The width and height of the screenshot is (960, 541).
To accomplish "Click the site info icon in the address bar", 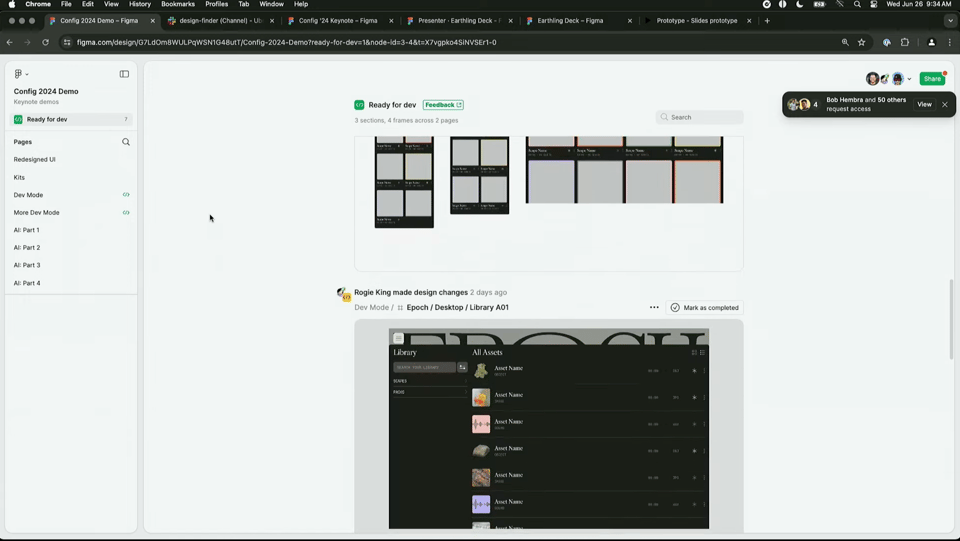I will [x=67, y=42].
